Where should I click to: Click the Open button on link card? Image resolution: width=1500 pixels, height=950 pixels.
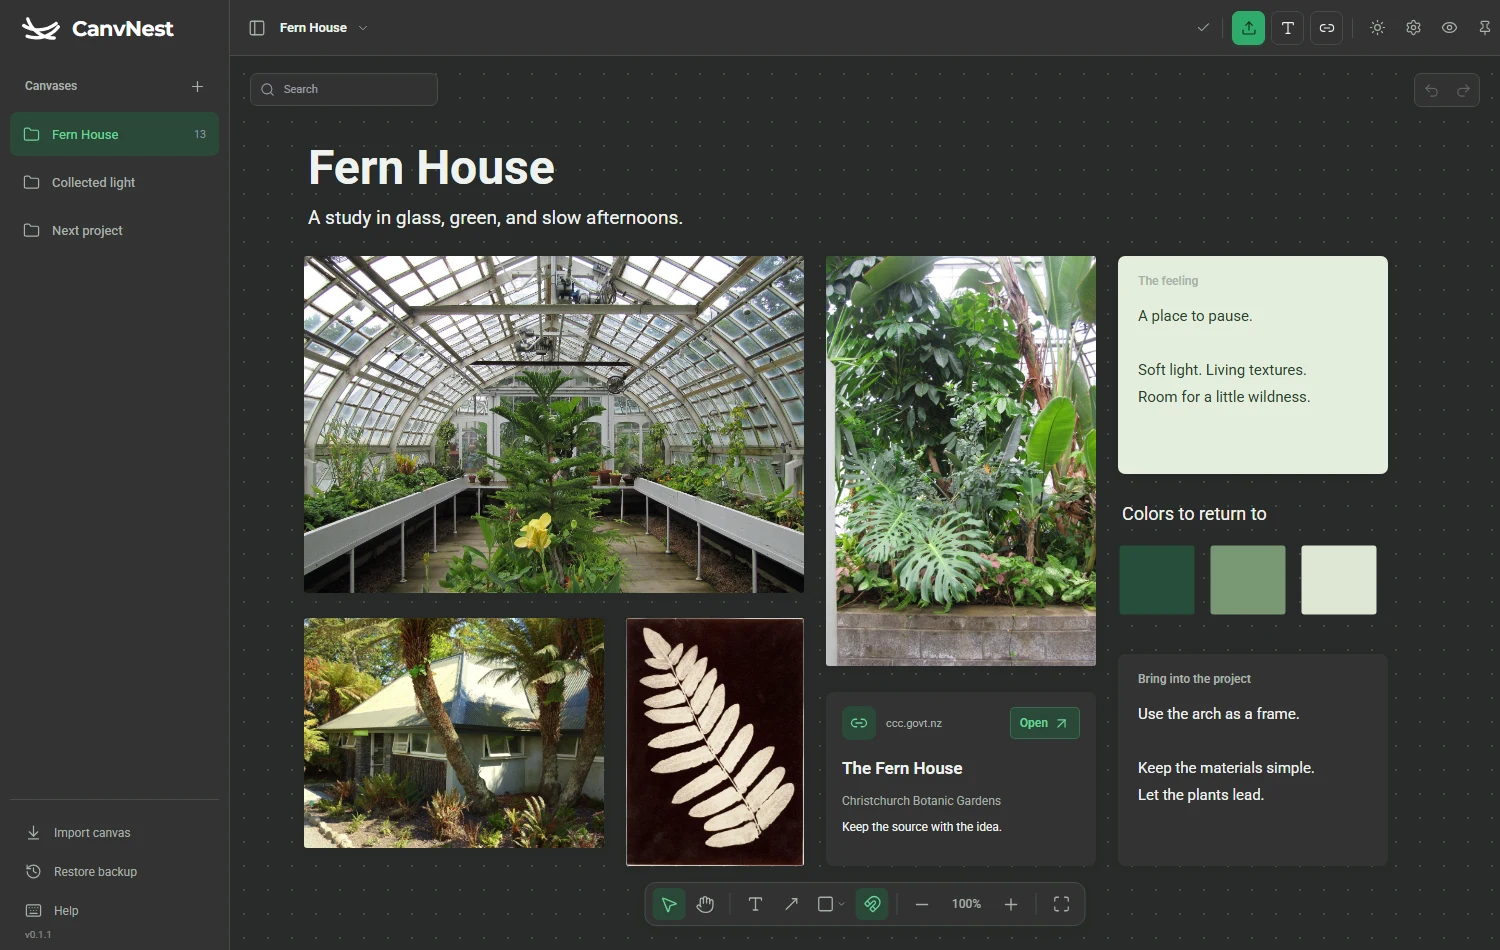(x=1044, y=723)
